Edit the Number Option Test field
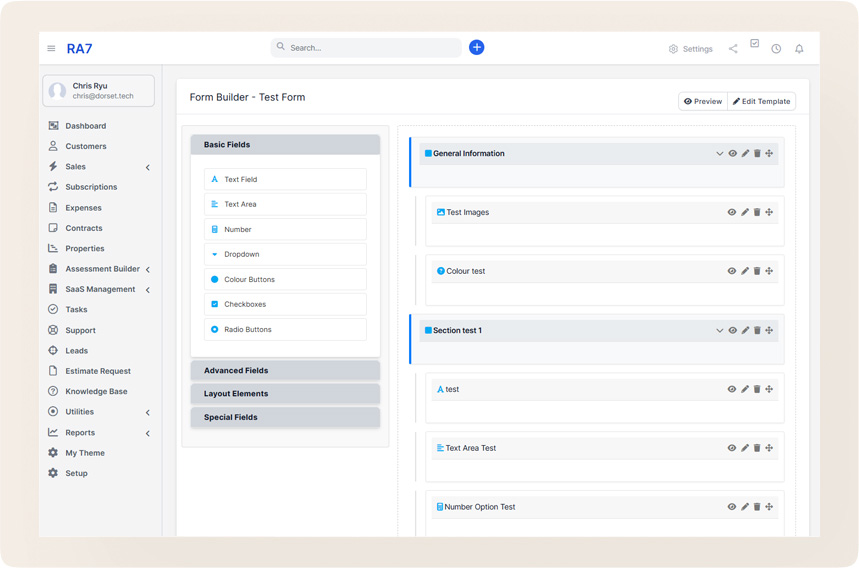The height and width of the screenshot is (568, 859). click(745, 507)
